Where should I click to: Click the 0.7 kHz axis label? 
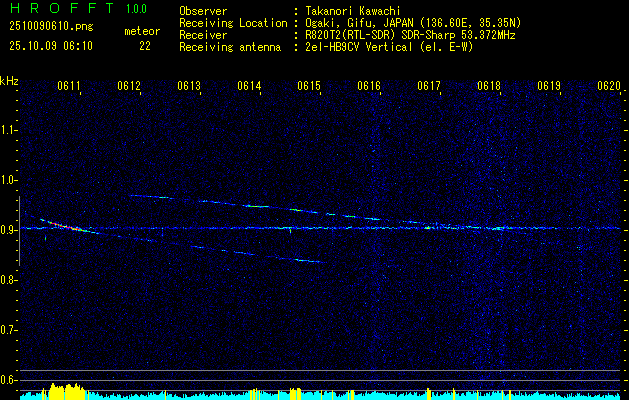pos(8,330)
